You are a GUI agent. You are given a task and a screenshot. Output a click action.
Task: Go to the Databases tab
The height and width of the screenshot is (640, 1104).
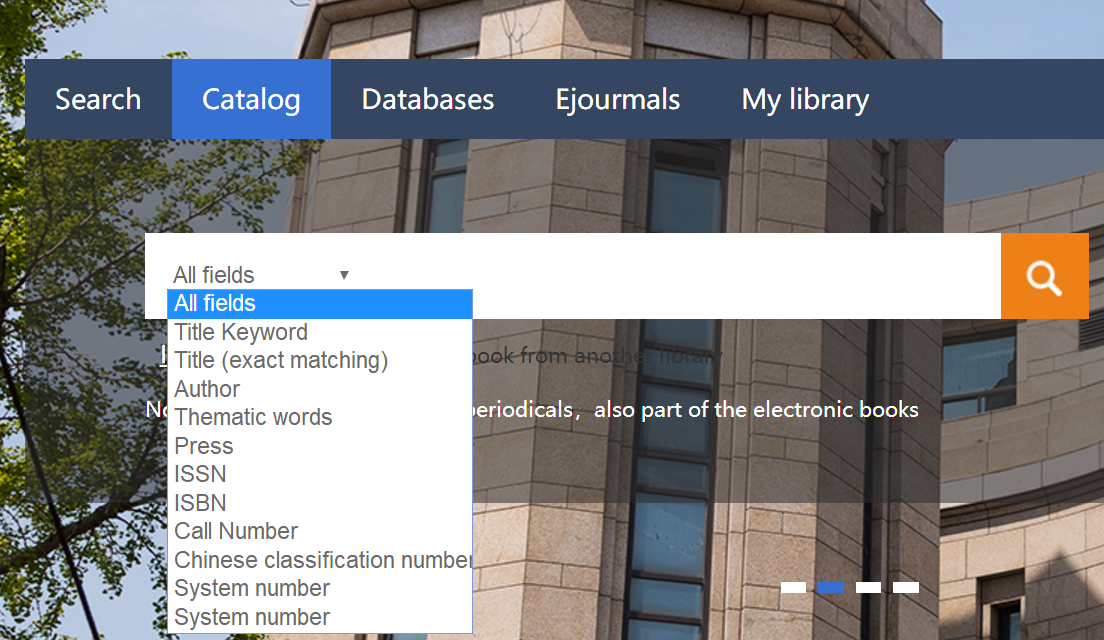pos(428,99)
